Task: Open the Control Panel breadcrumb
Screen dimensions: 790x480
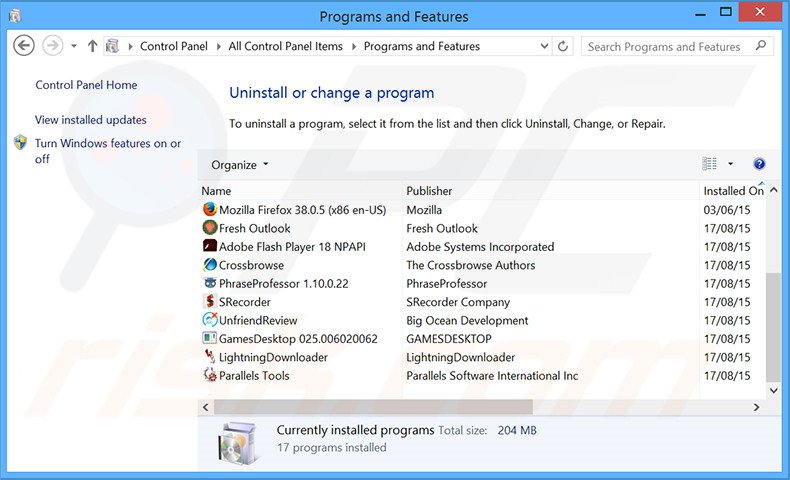Action: point(173,46)
